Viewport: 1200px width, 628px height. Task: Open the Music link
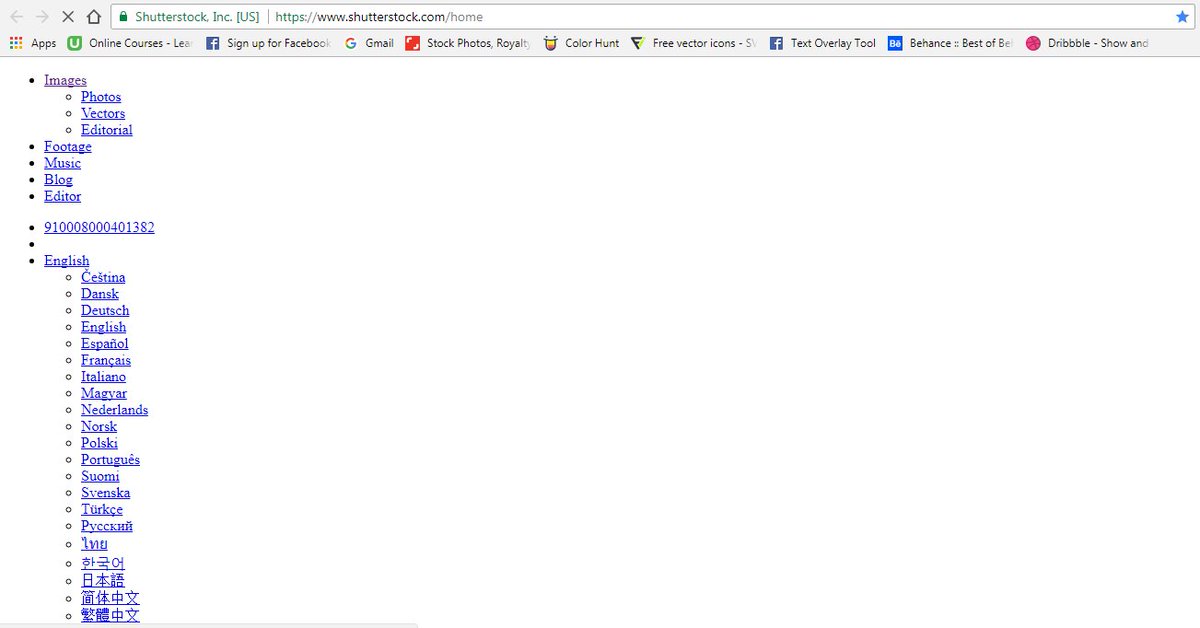pyautogui.click(x=63, y=163)
